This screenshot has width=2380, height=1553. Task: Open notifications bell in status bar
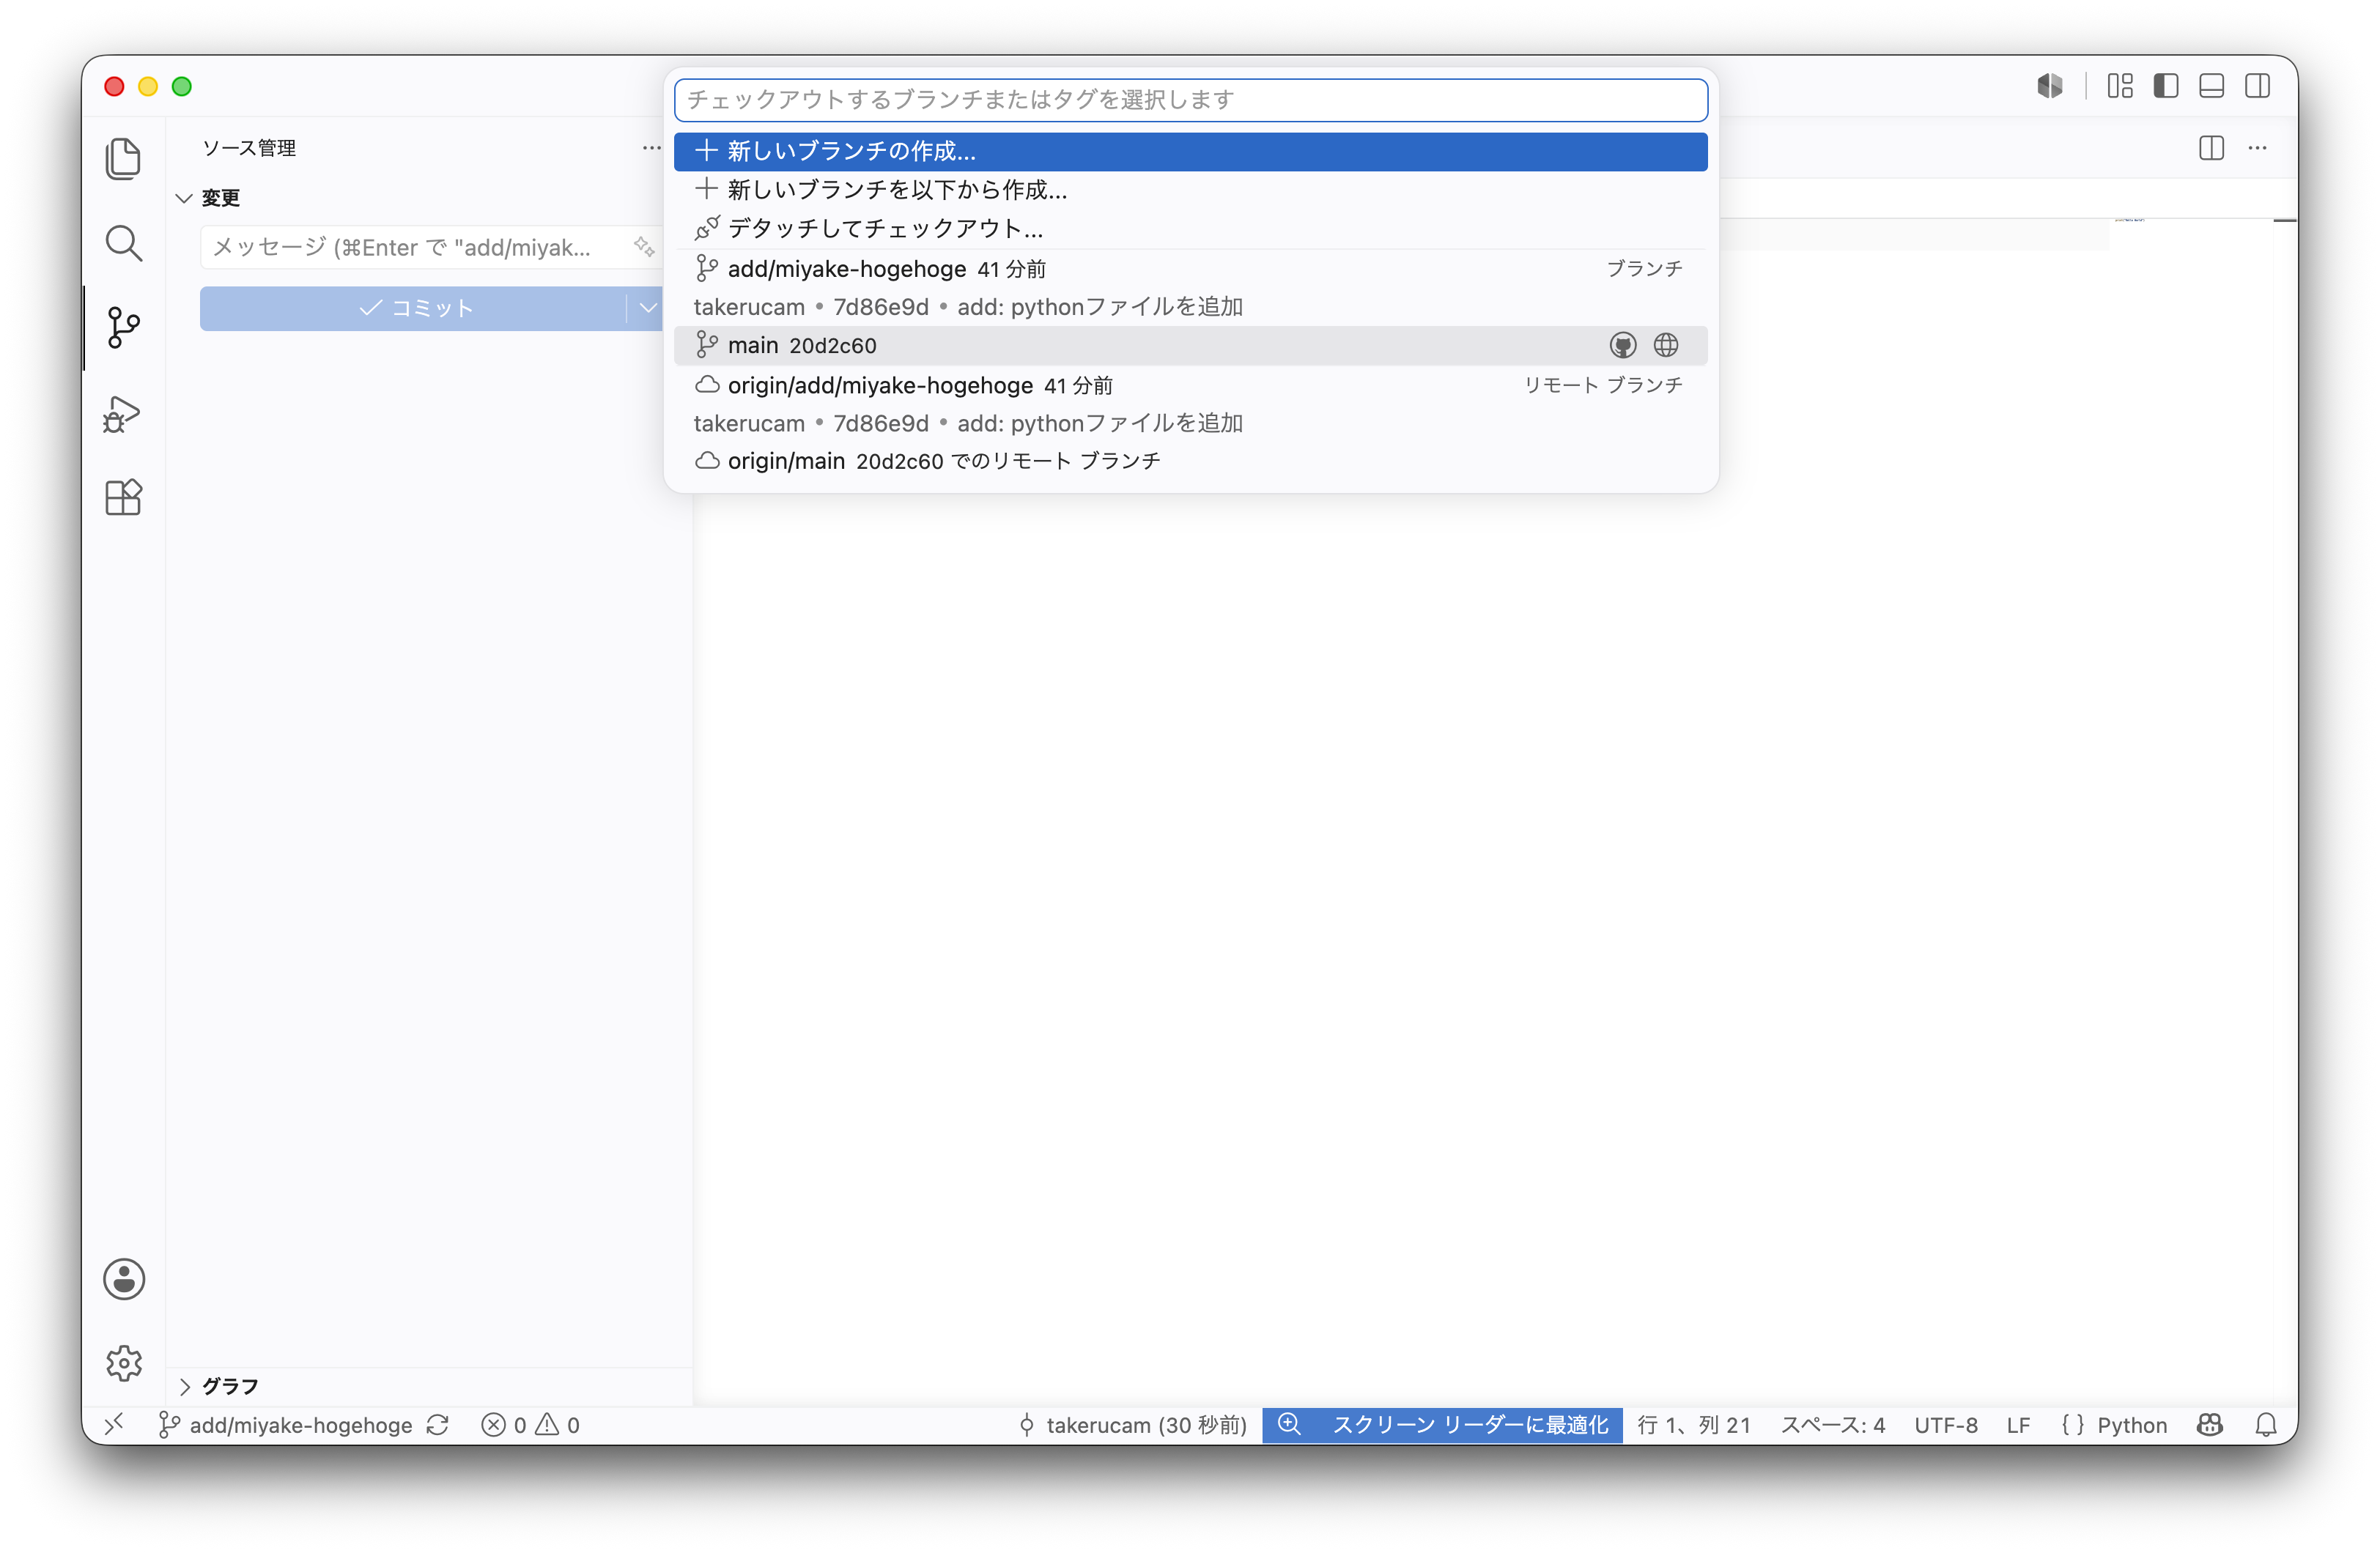pyautogui.click(x=2267, y=1425)
